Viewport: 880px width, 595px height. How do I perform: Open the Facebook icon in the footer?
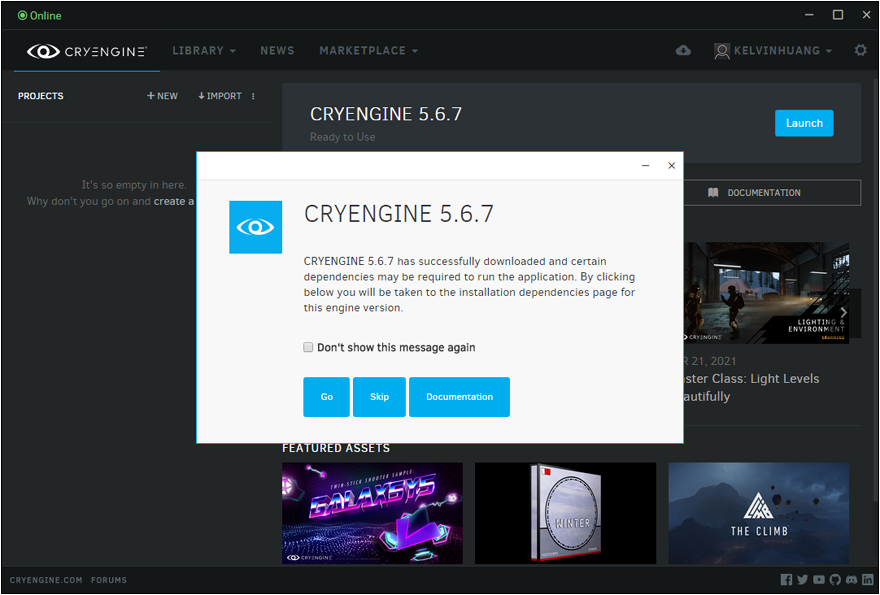(x=786, y=580)
